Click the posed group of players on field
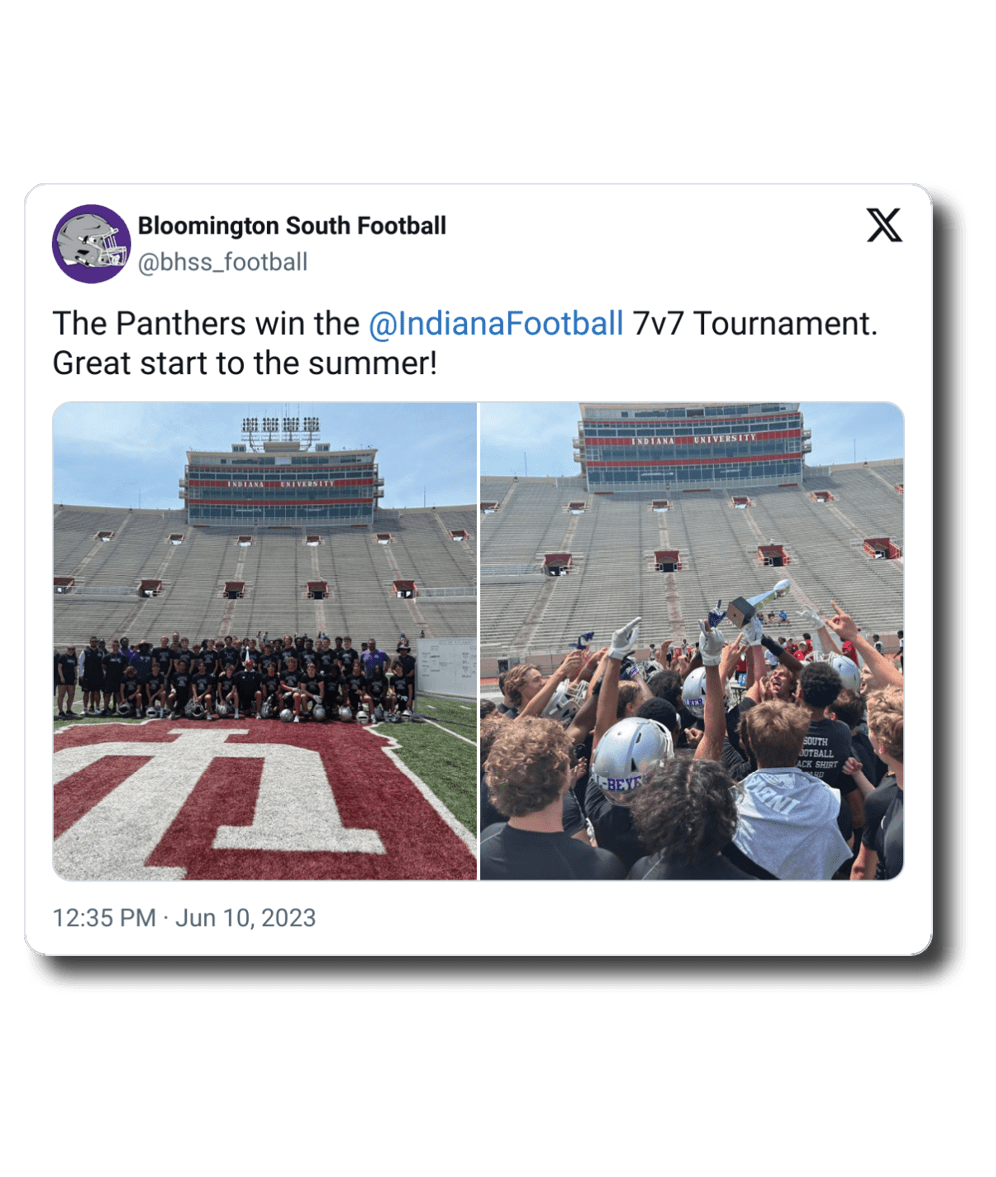This screenshot has height=1177, width=996. [x=235, y=678]
